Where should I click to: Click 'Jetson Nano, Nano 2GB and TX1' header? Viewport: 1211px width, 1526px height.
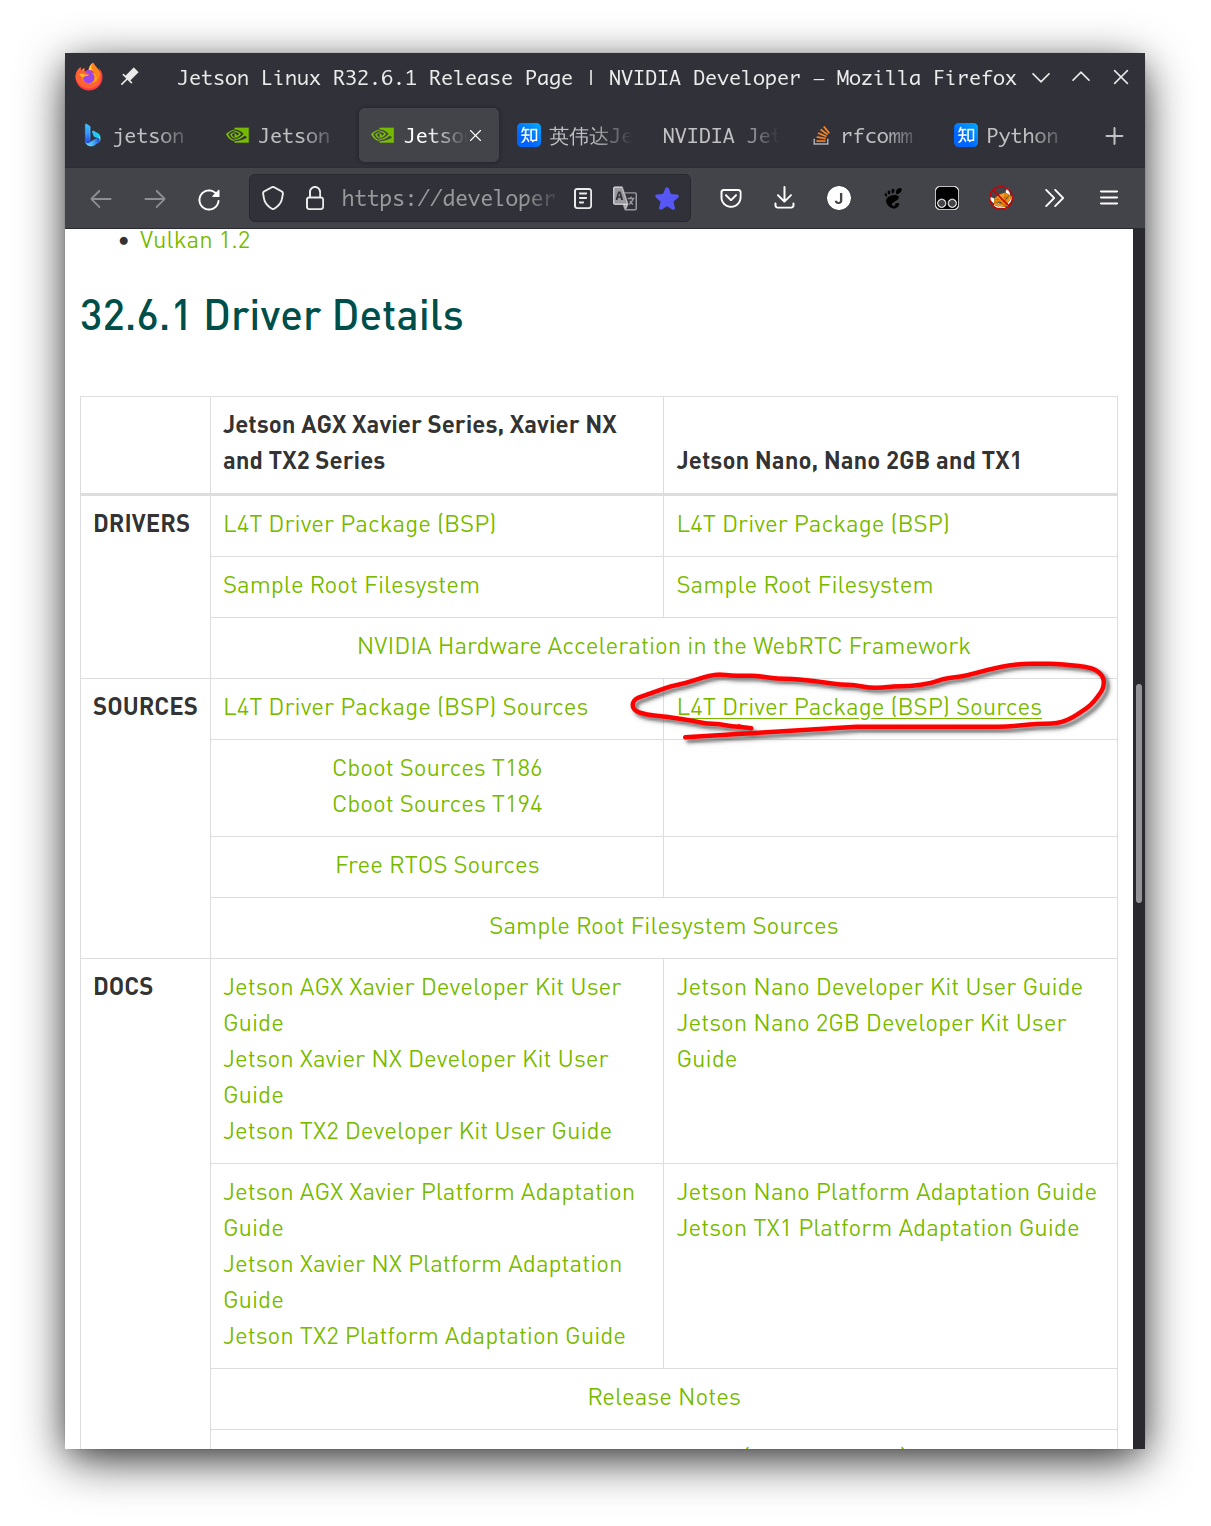[x=849, y=461]
